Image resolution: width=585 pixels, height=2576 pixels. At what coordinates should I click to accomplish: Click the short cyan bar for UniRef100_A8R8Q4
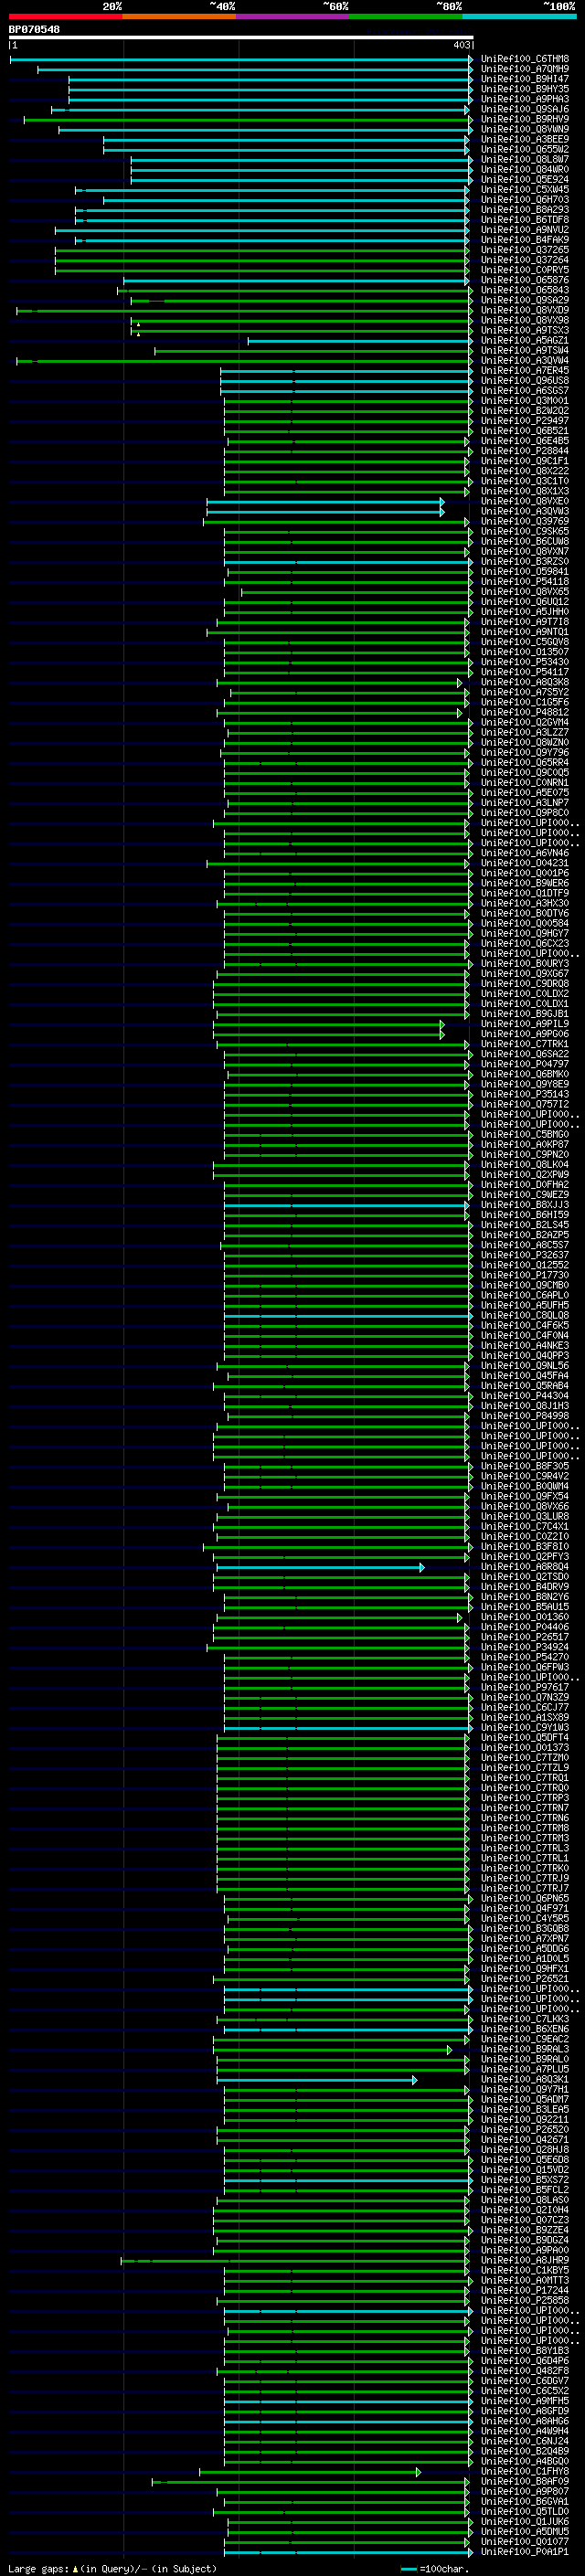tap(320, 1567)
